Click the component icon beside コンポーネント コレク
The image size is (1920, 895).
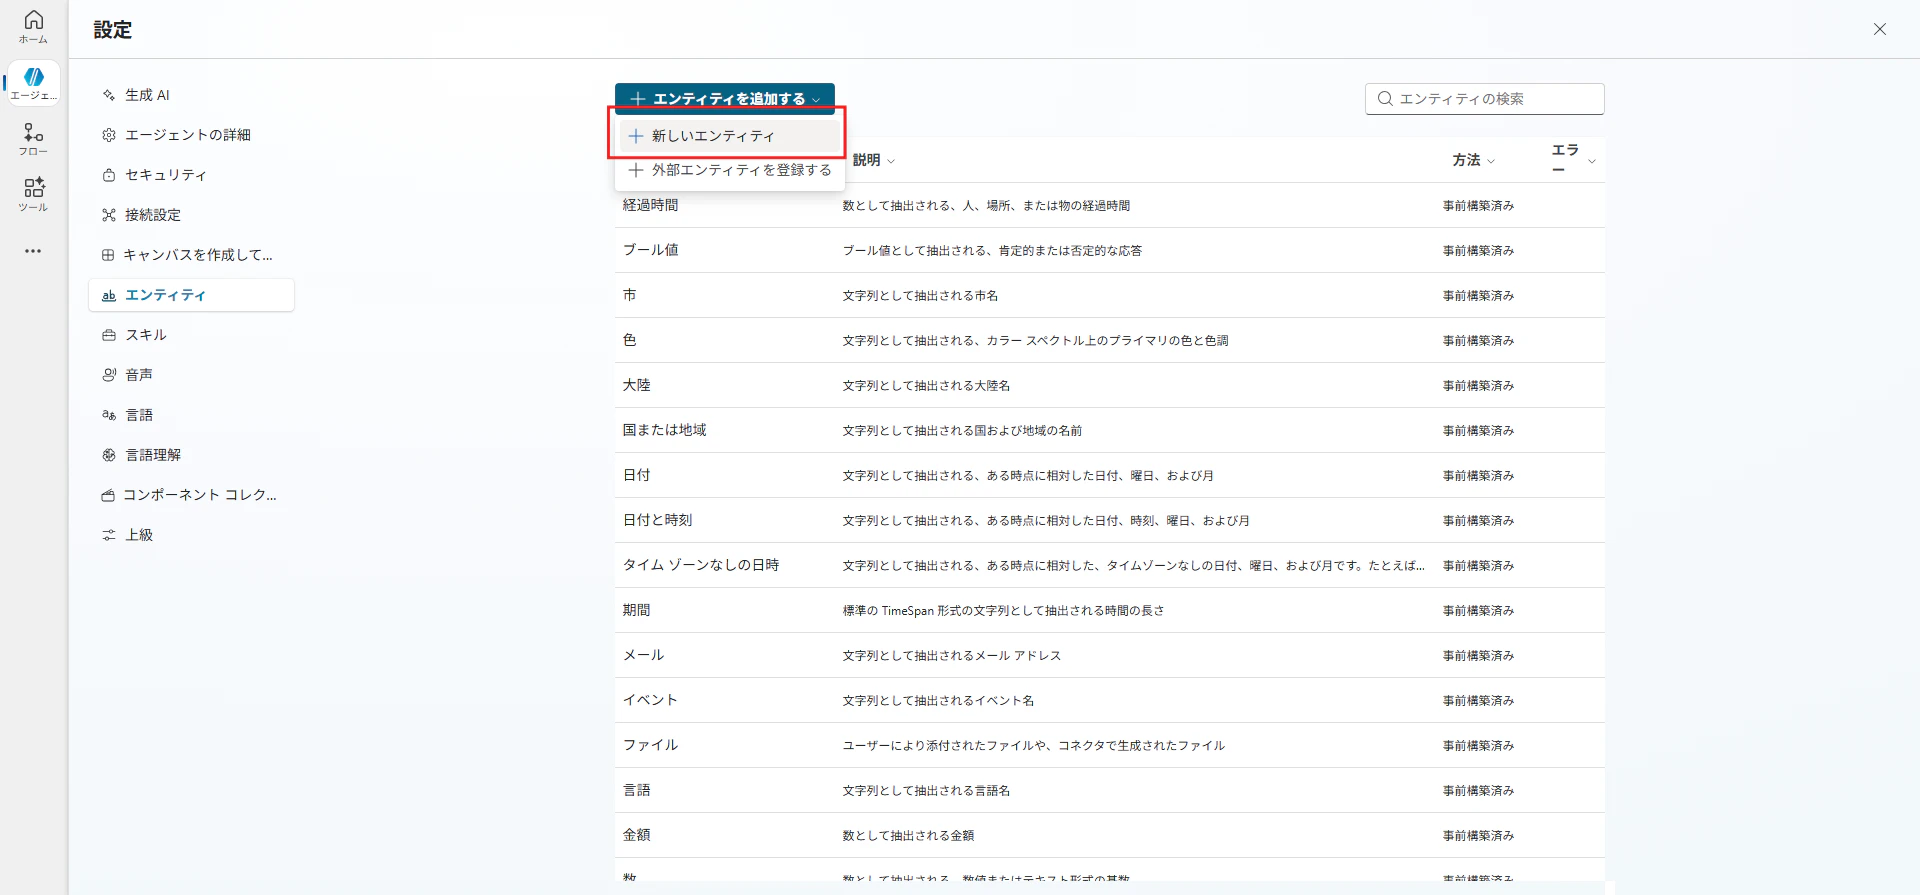pyautogui.click(x=108, y=495)
